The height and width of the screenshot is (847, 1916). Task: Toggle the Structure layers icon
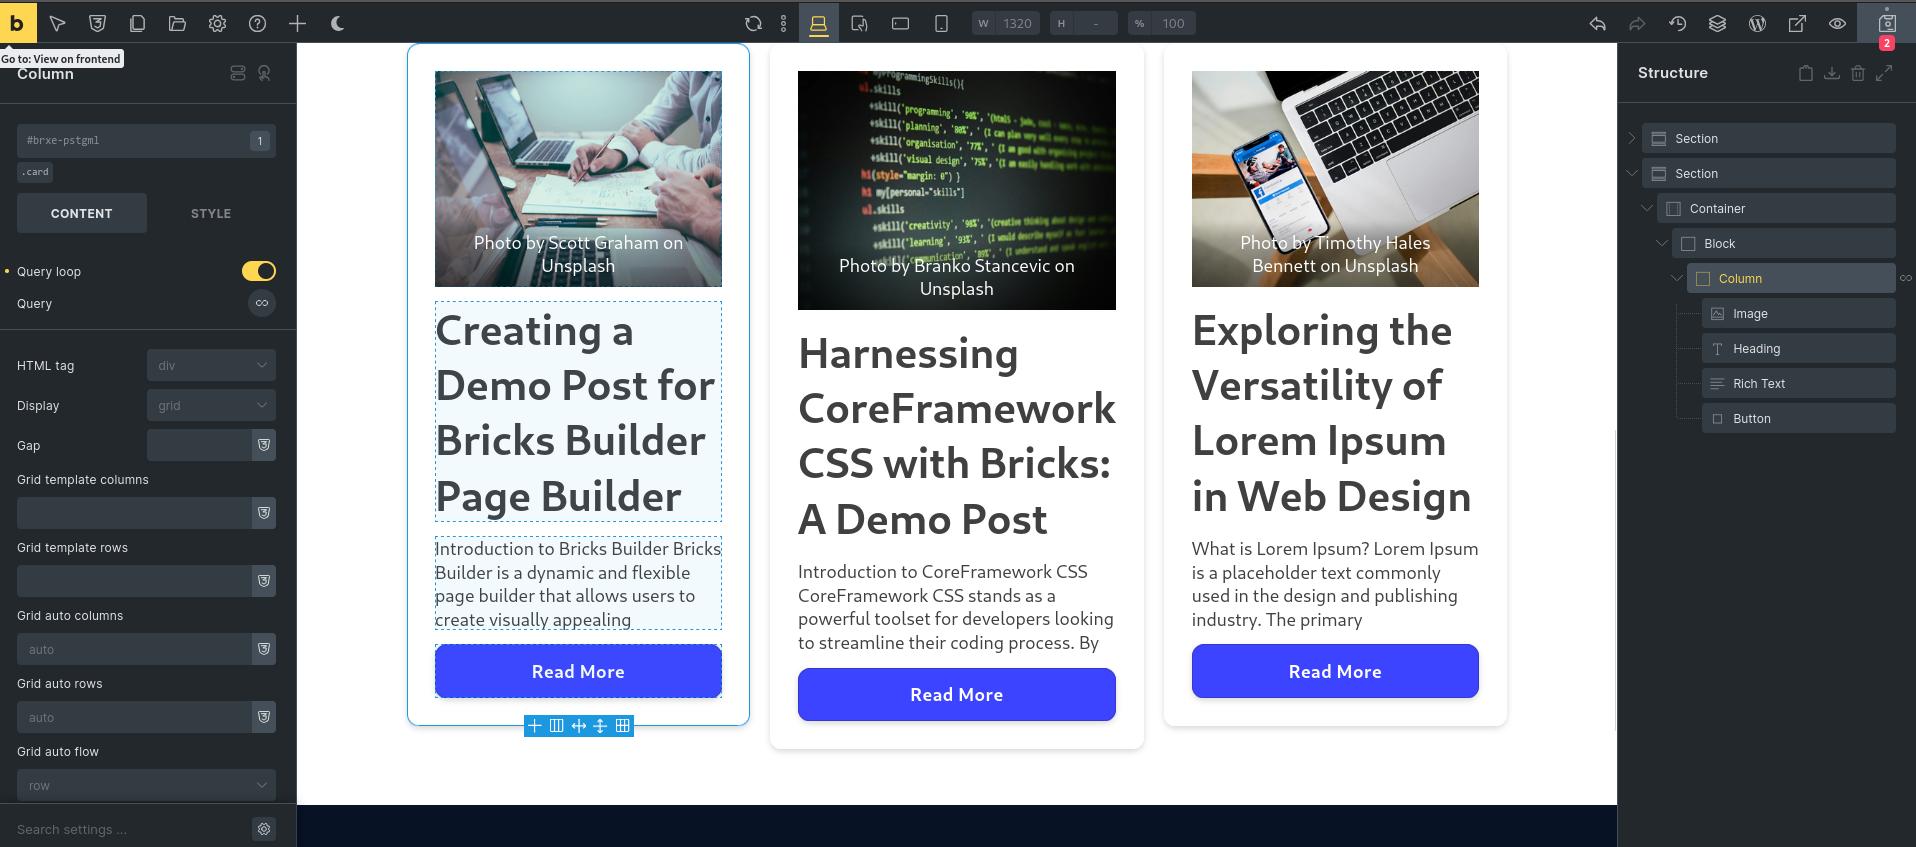point(1717,24)
